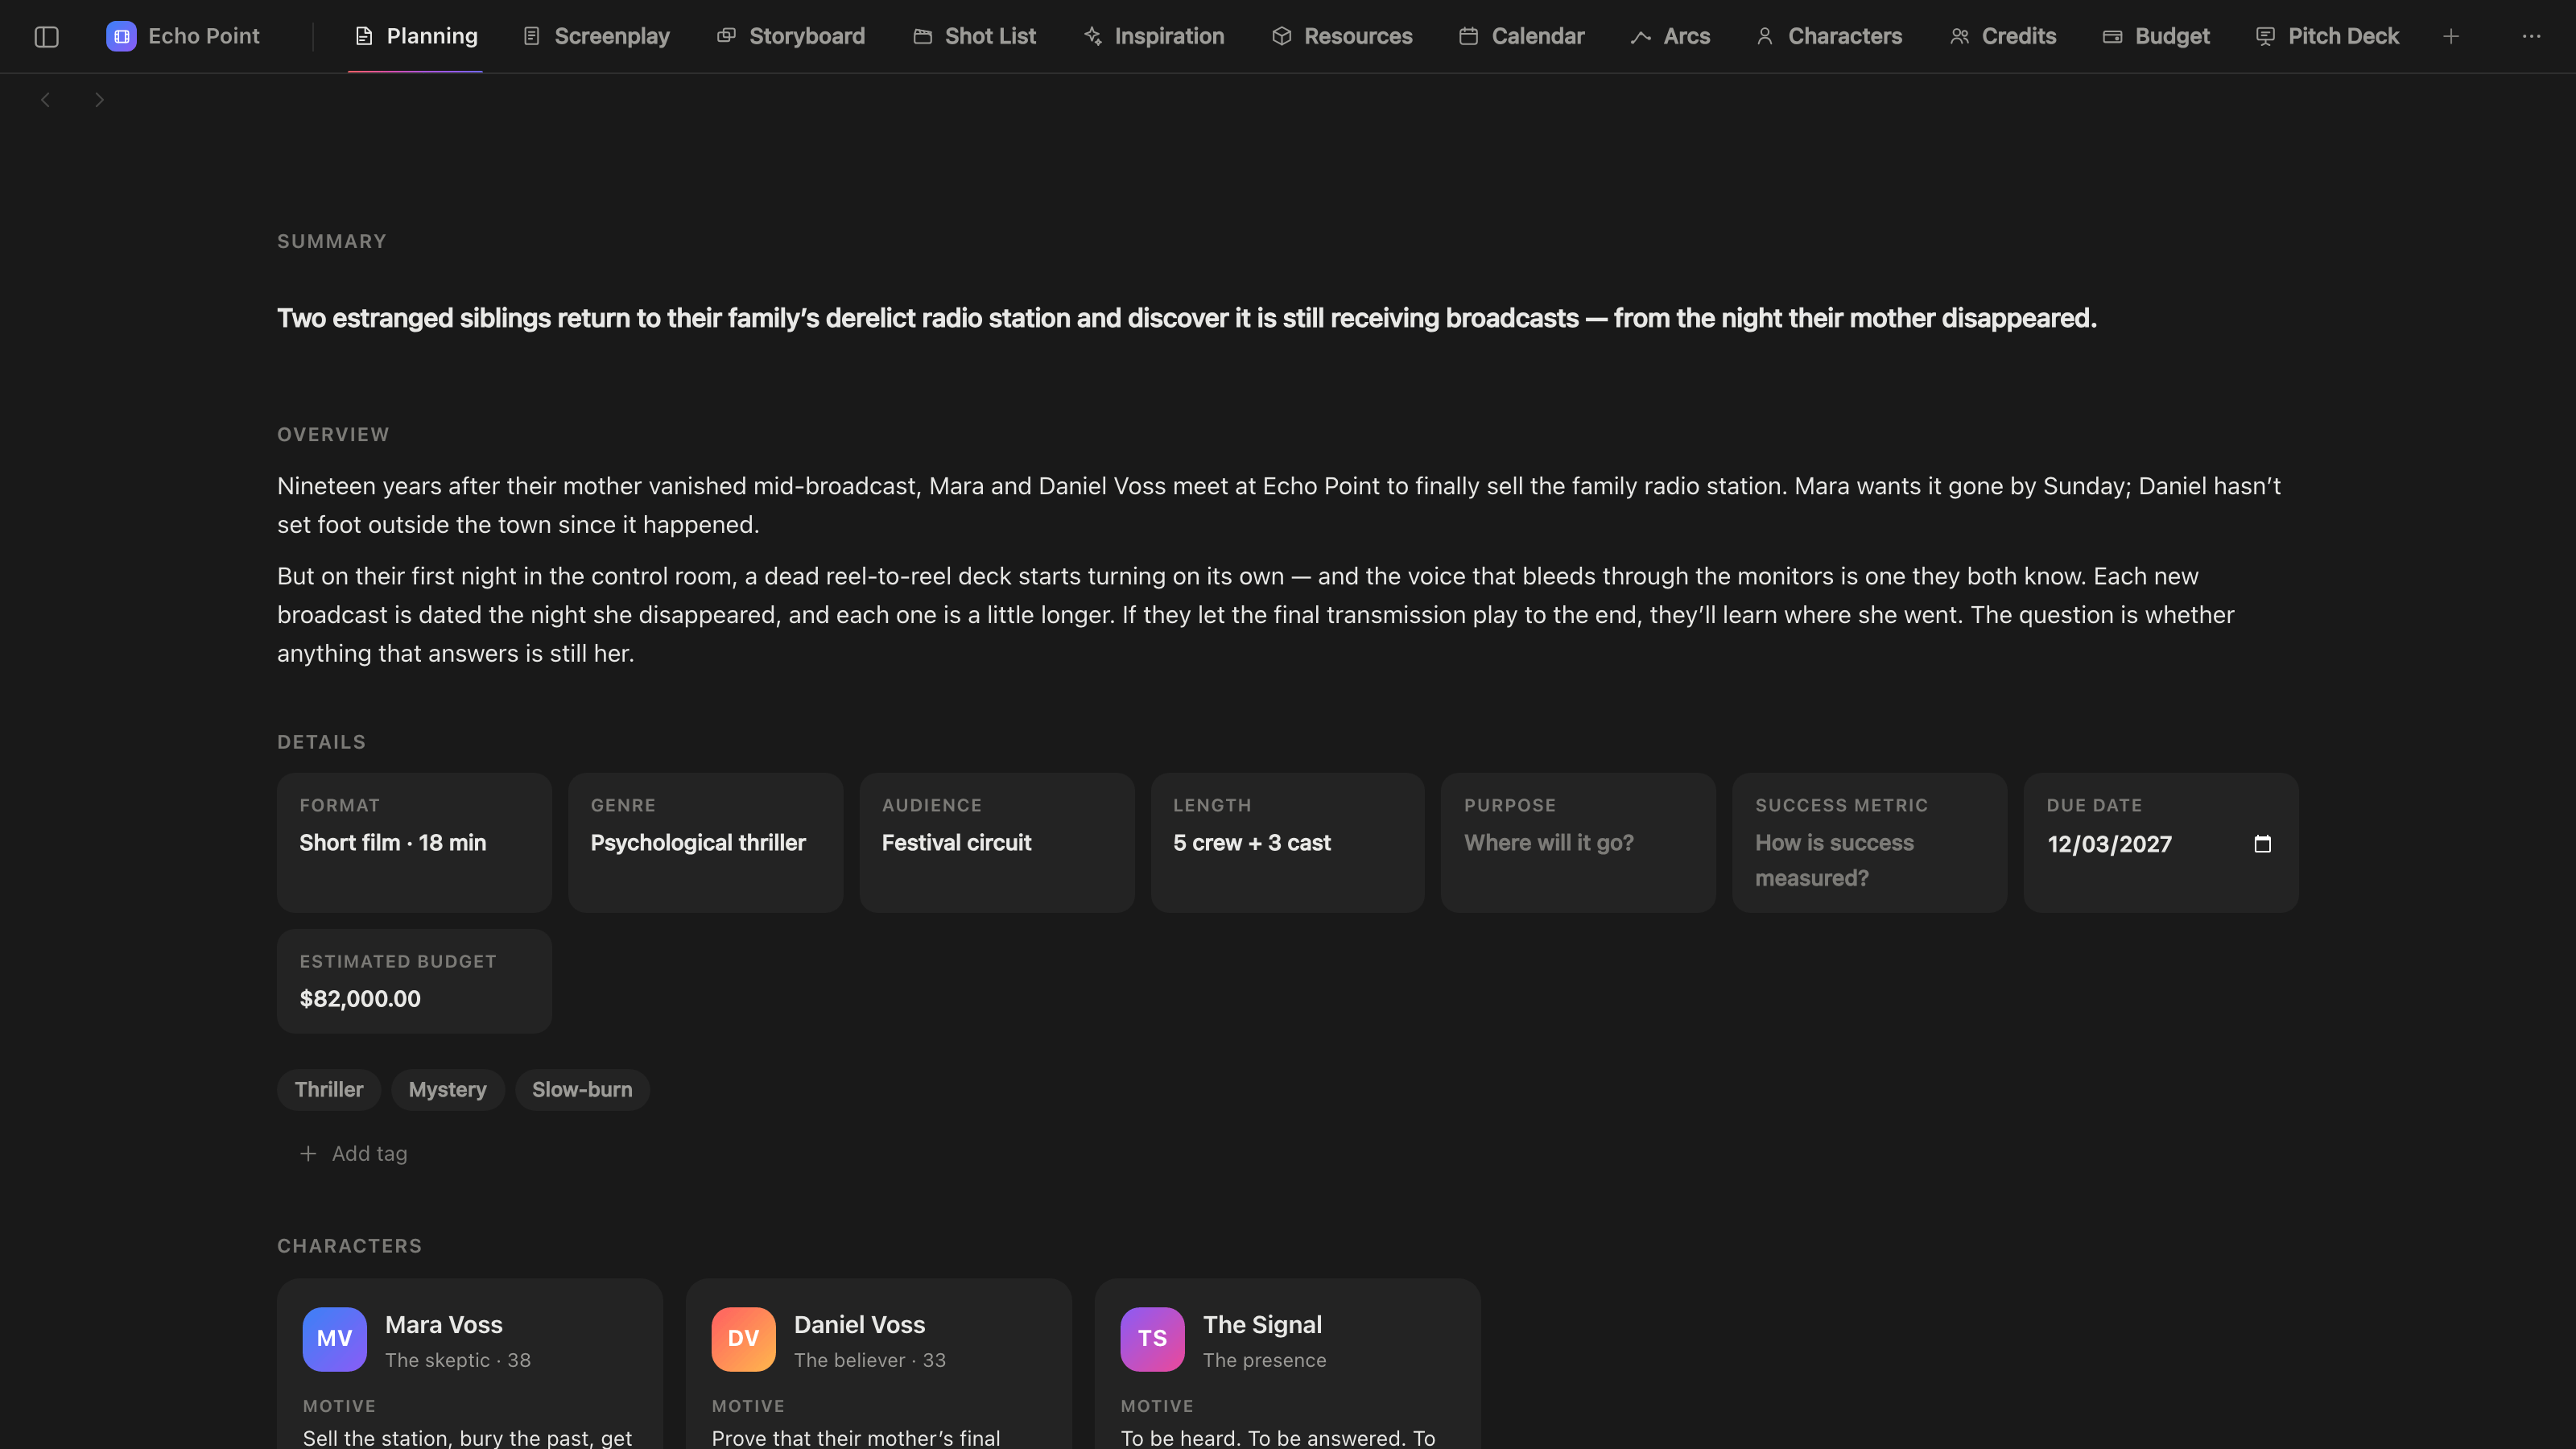Switch to the Planning tab
Image resolution: width=2576 pixels, height=1449 pixels.
coord(415,37)
